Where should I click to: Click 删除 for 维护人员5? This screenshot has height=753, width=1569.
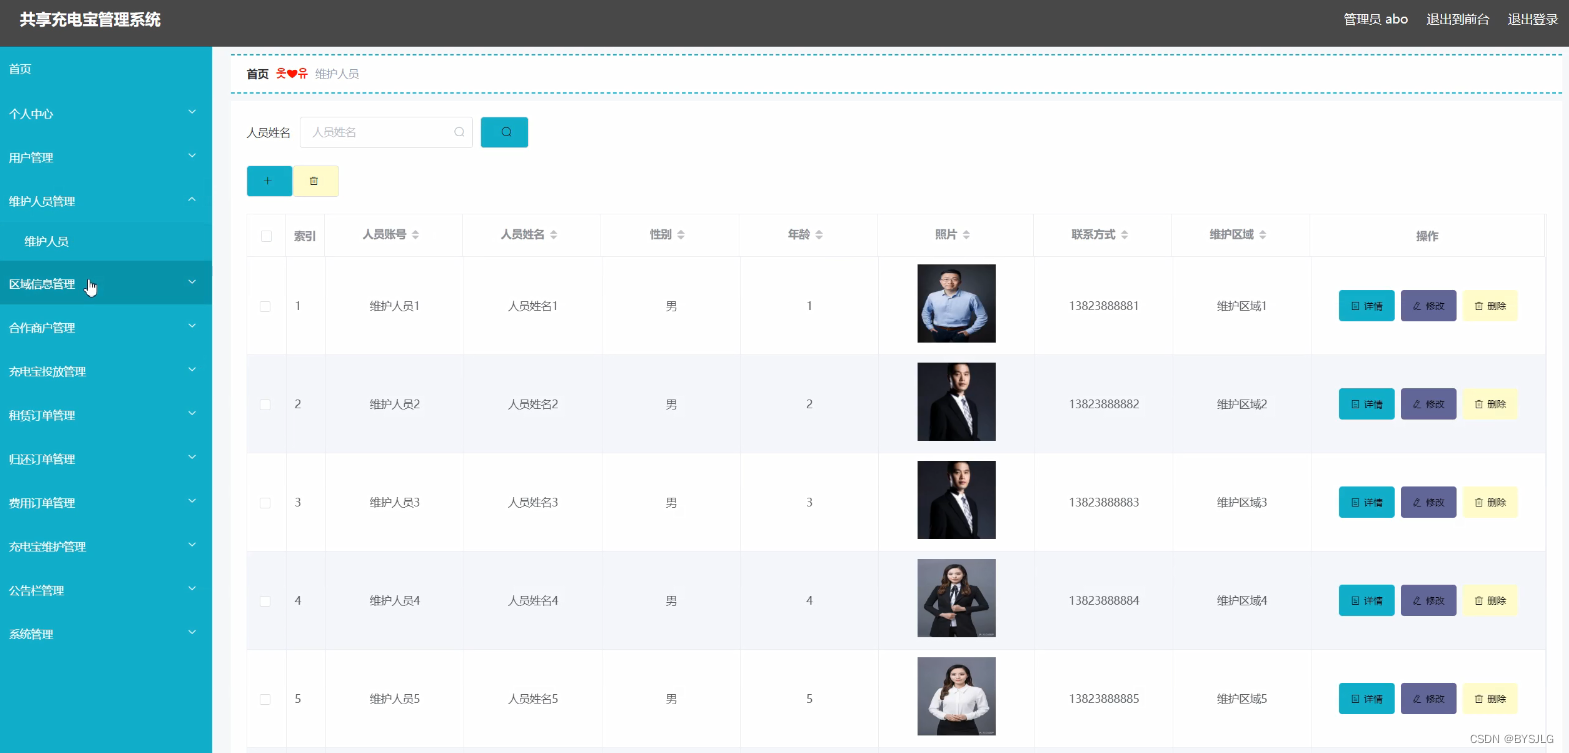coord(1490,698)
